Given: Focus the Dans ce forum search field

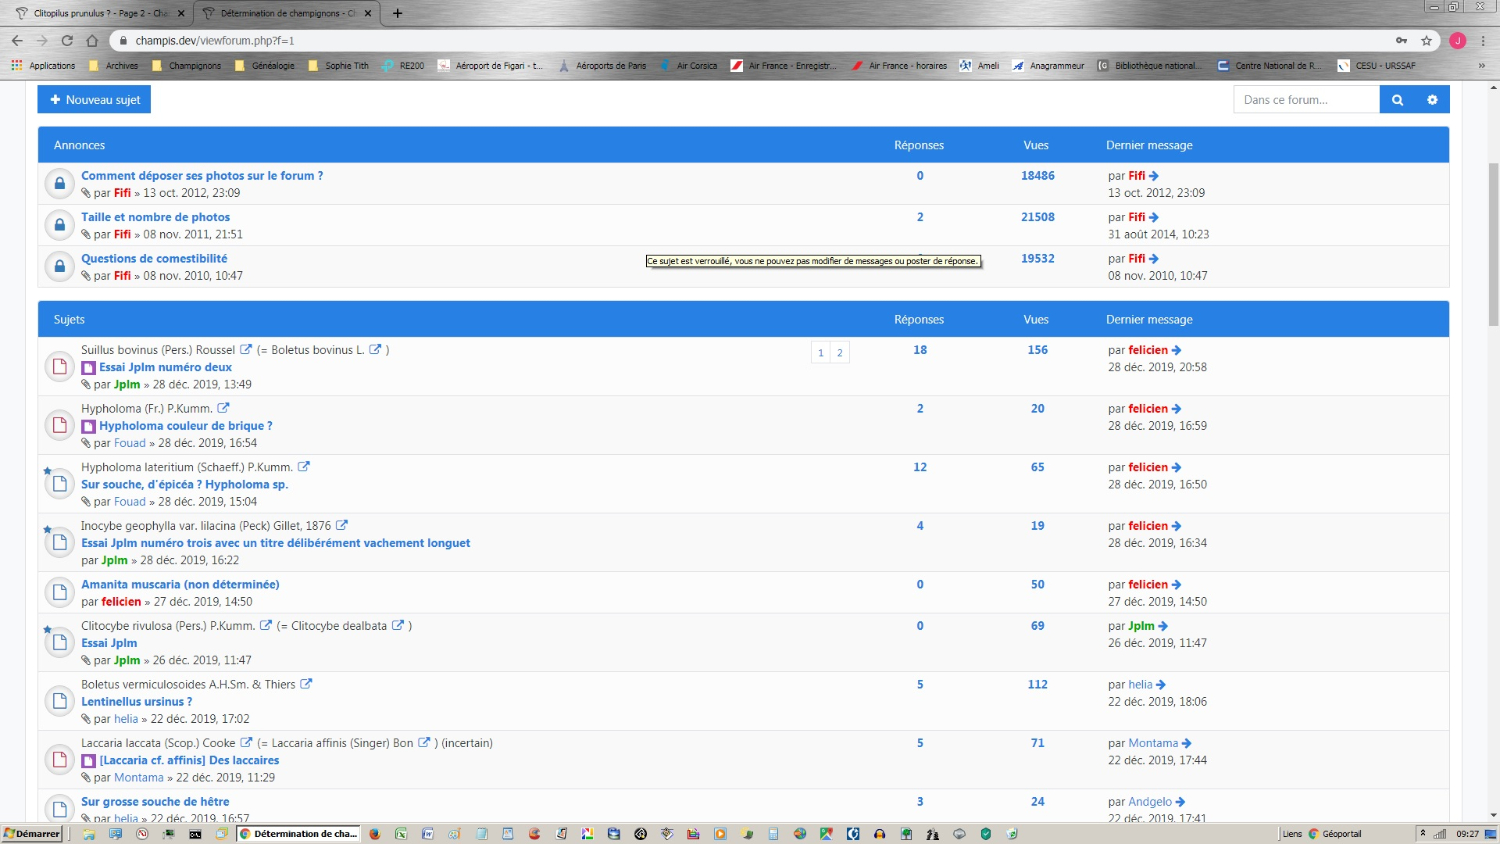Looking at the screenshot, I should (x=1305, y=100).
